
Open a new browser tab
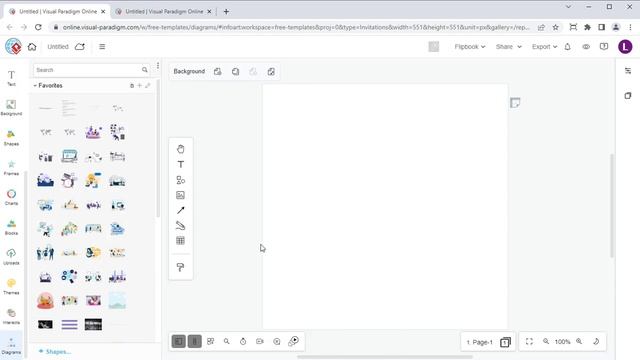click(x=226, y=11)
